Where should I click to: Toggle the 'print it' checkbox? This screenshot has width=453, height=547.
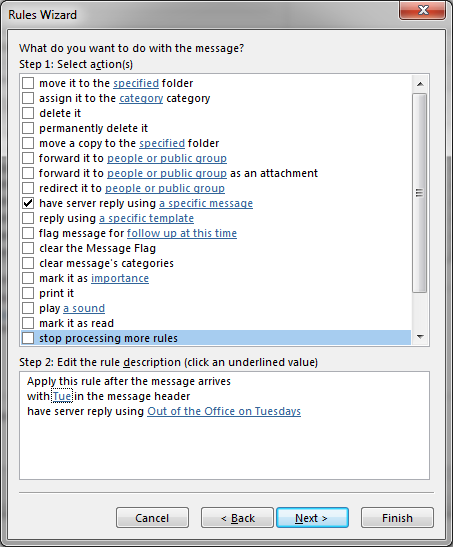pyautogui.click(x=28, y=293)
